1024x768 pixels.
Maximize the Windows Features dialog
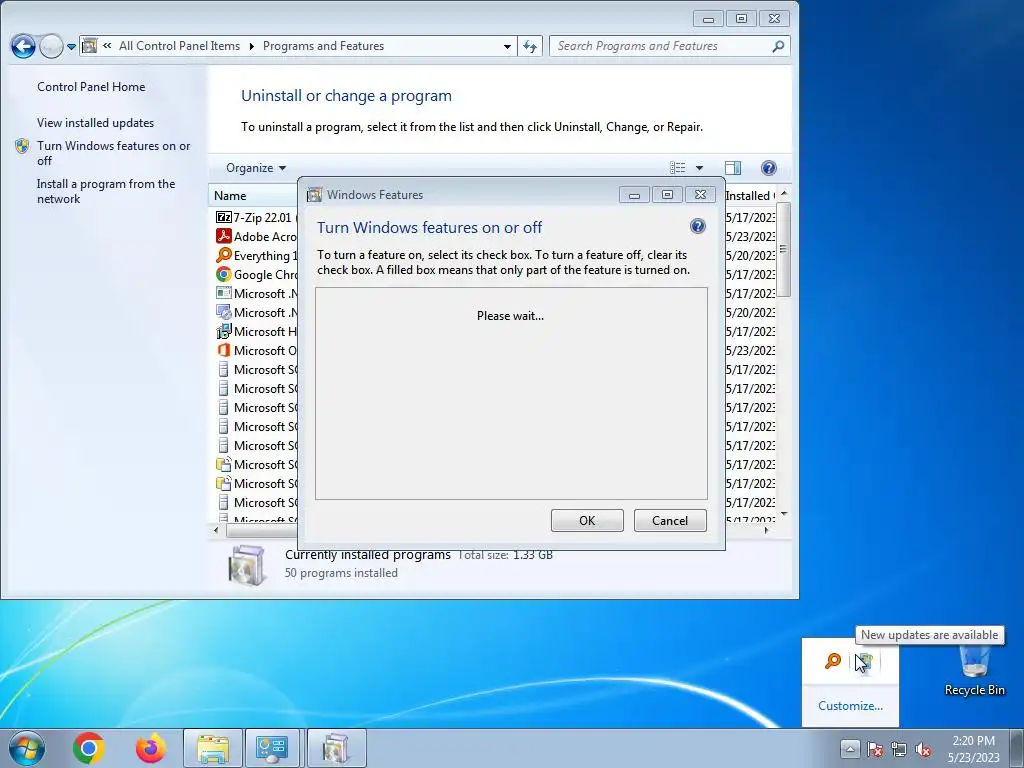pyautogui.click(x=667, y=195)
